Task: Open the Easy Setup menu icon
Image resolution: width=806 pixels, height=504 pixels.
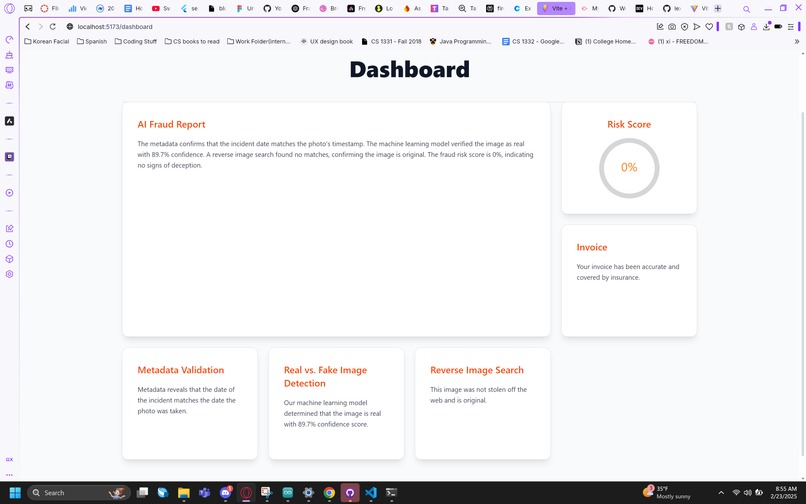Action: point(791,27)
